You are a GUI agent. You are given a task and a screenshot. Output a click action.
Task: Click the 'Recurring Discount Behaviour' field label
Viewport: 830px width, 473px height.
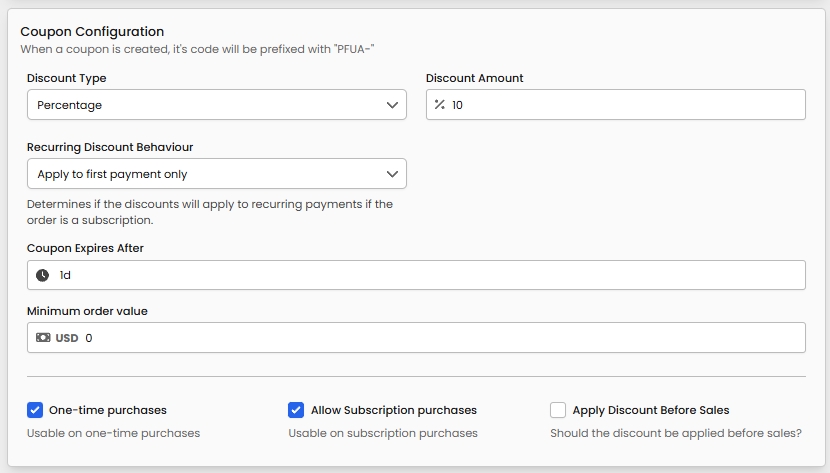110,147
